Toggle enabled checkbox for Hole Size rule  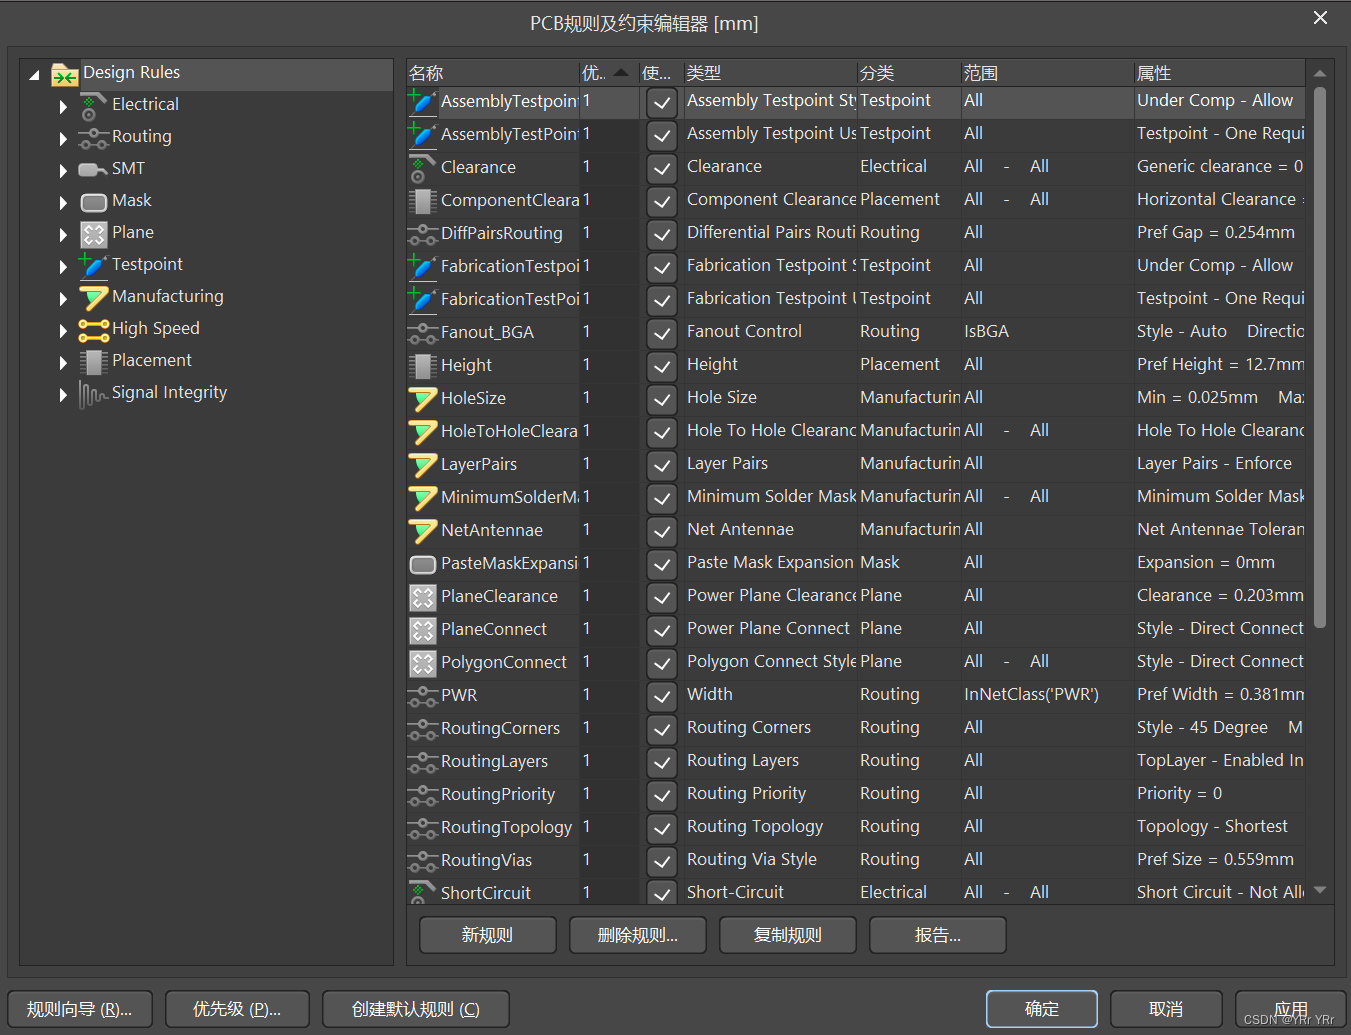coord(661,399)
